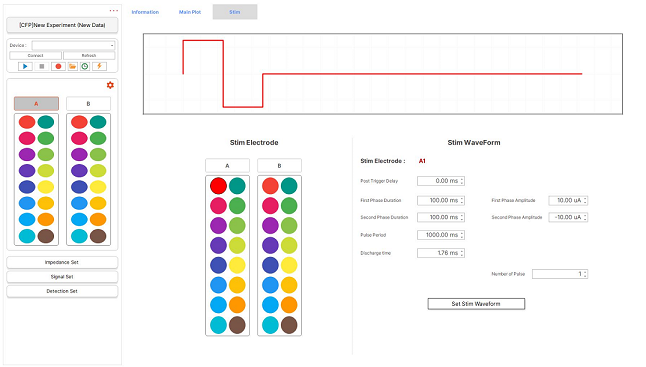This screenshot has width=646, height=367.
Task: Switch to the Main Plot tab
Action: coord(190,12)
